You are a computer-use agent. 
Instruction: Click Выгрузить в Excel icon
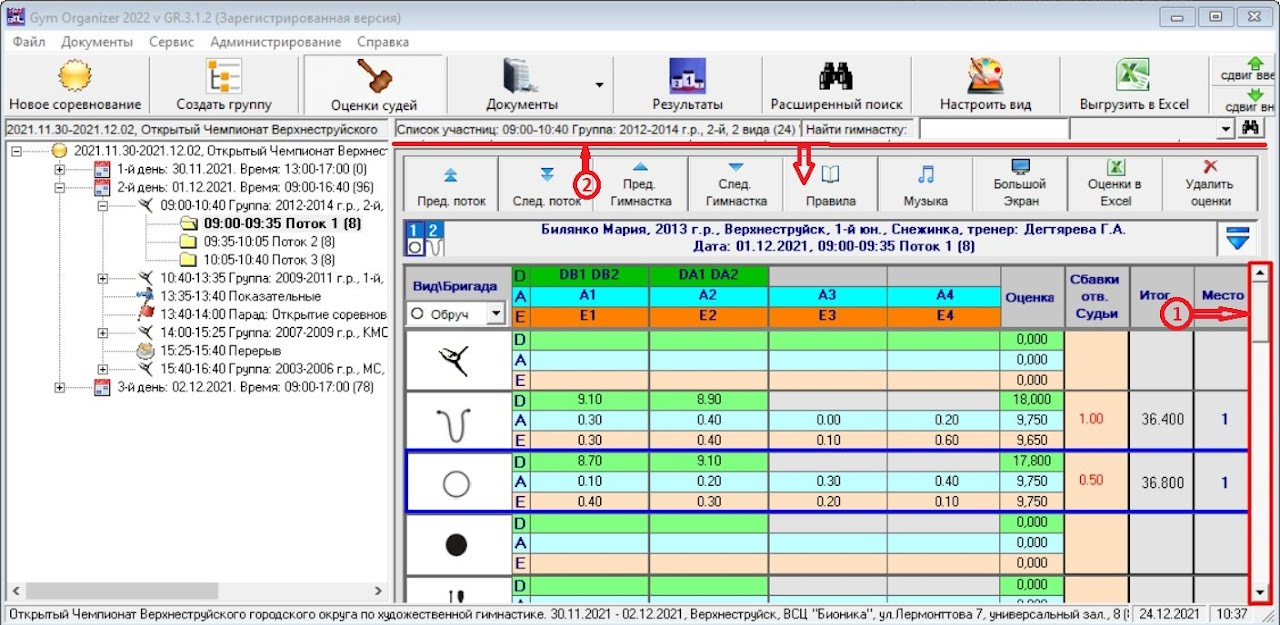[1133, 78]
